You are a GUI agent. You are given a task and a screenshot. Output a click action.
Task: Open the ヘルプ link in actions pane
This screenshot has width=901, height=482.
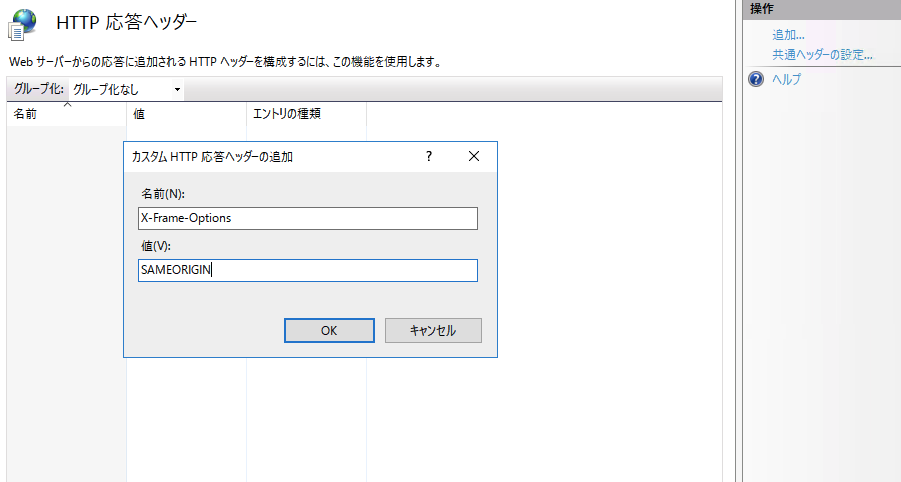786,79
